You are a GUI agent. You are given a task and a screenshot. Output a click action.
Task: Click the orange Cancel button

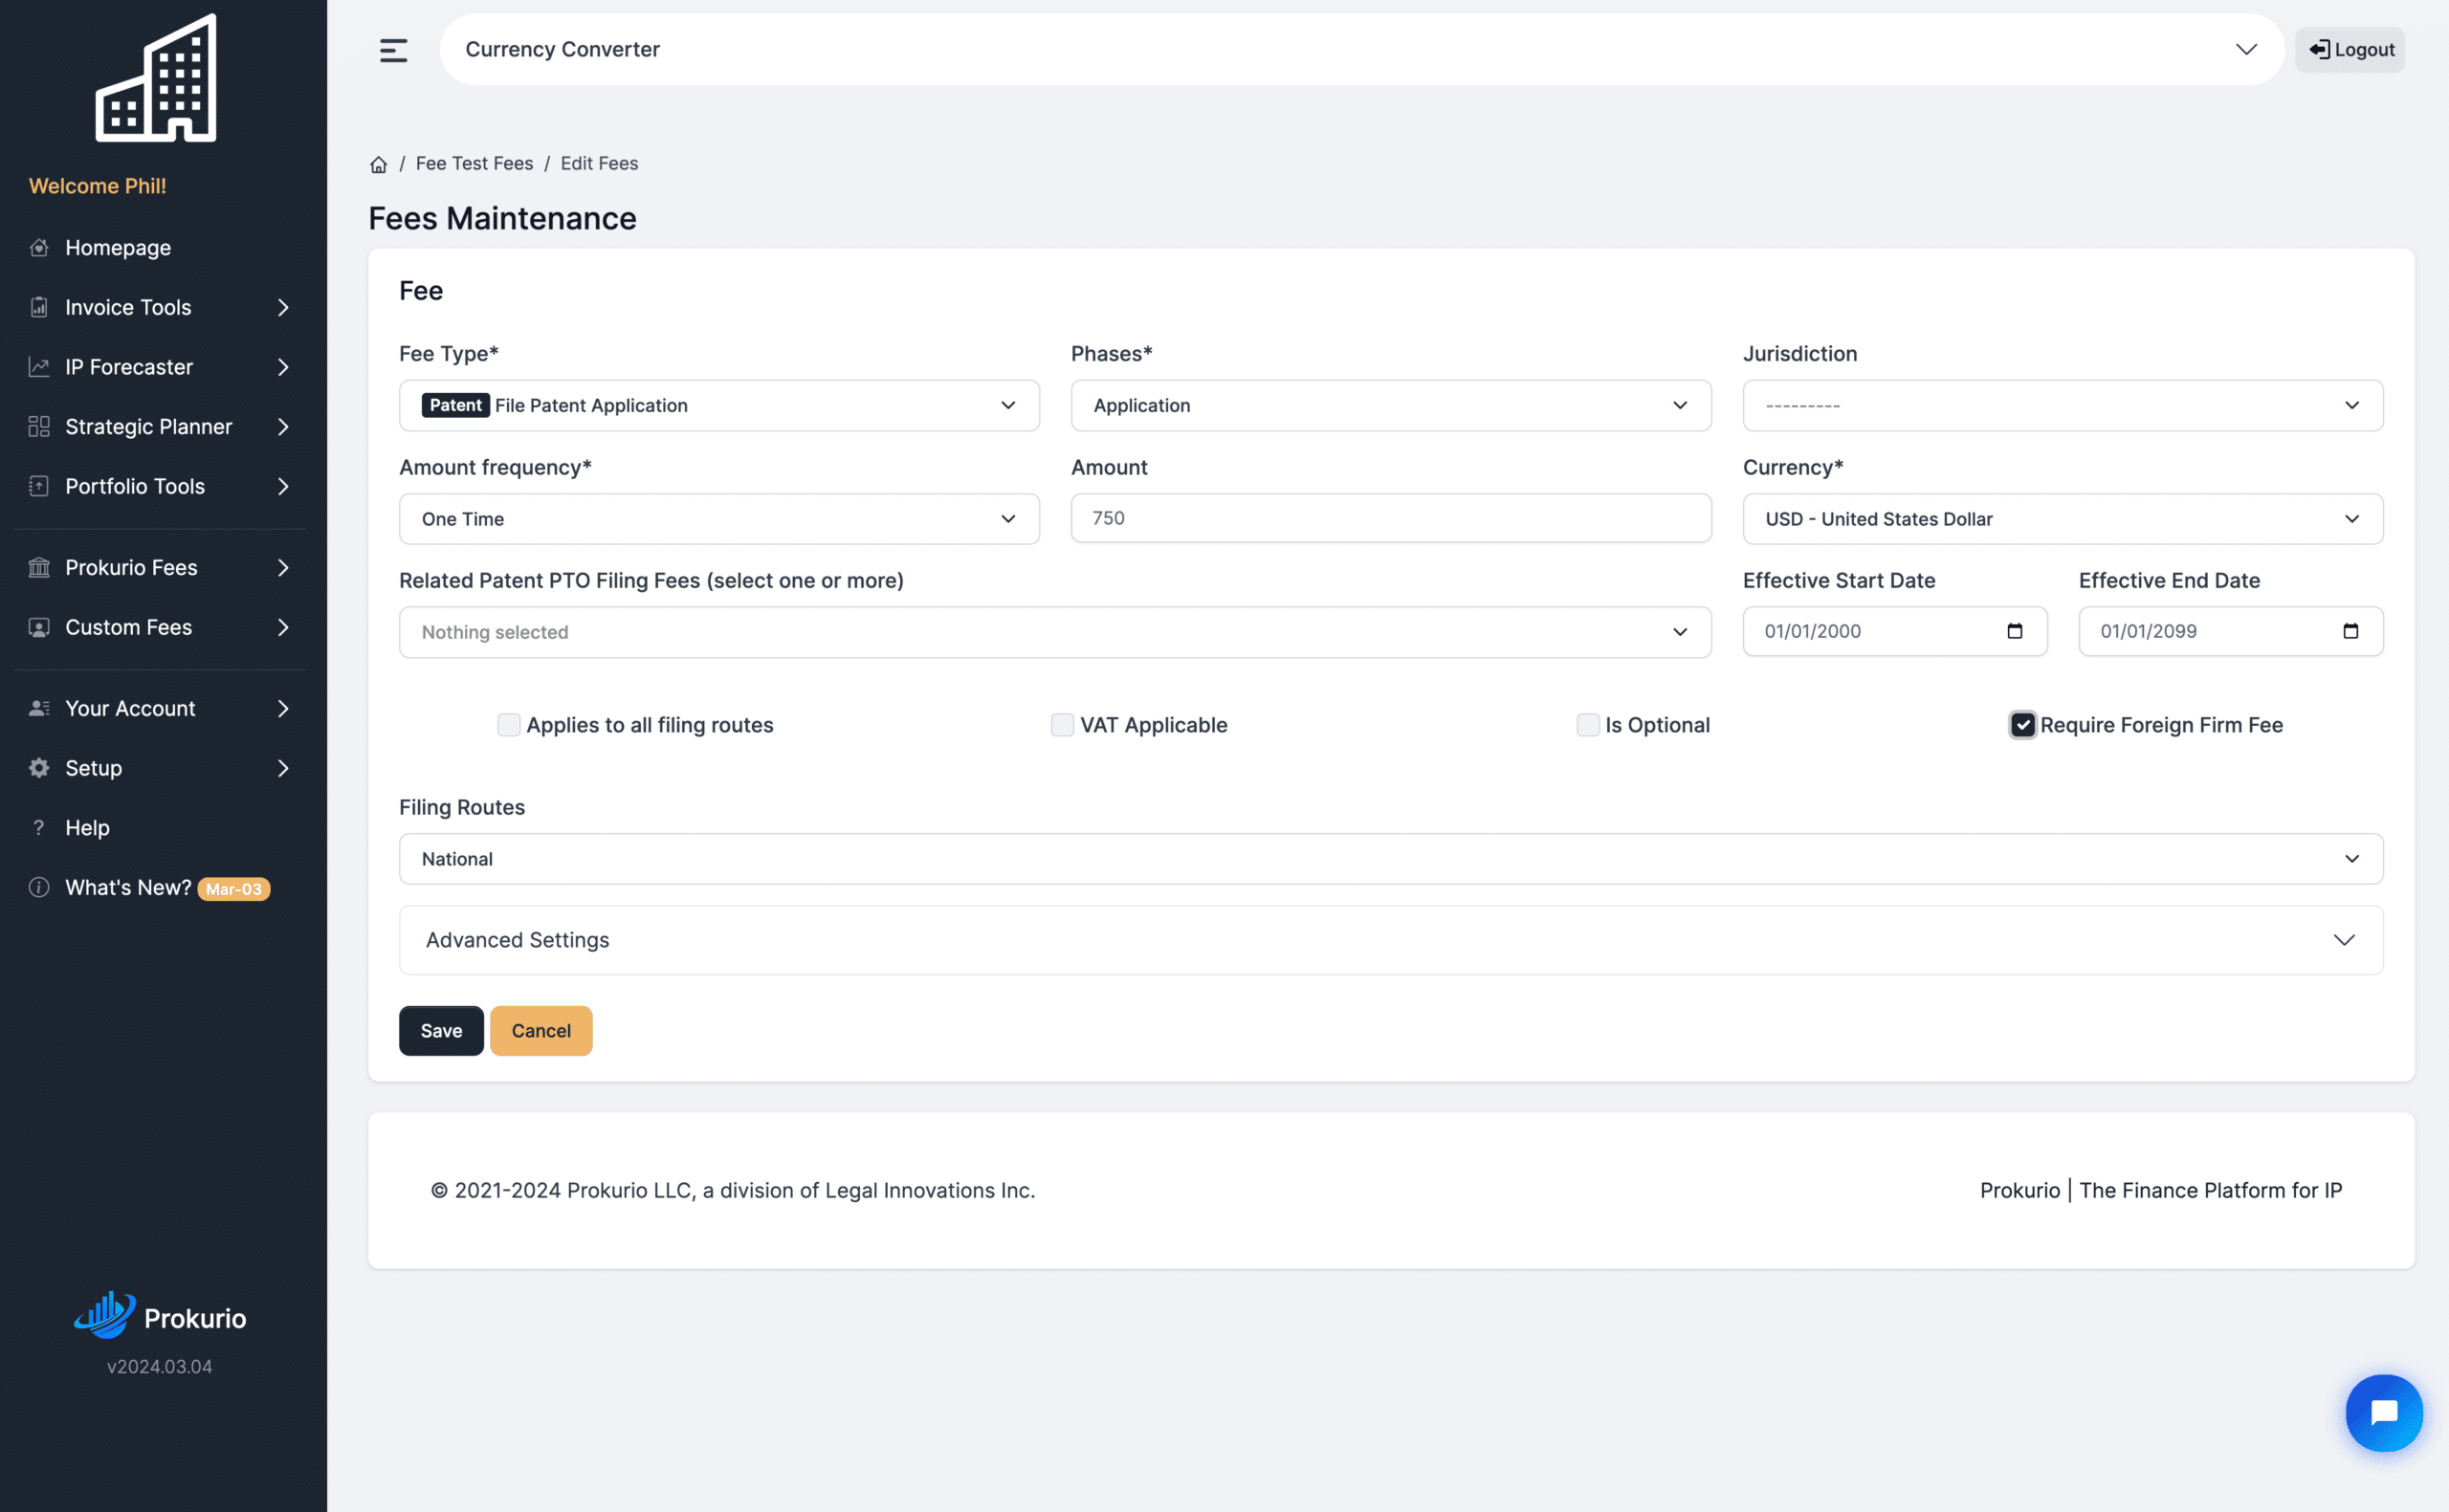pos(541,1031)
